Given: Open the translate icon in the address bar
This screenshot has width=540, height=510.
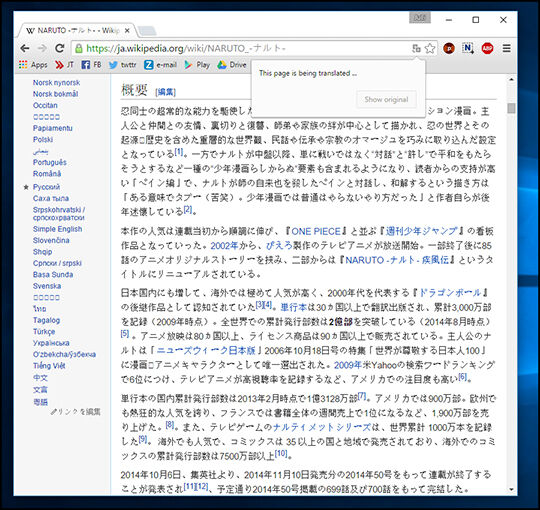Looking at the screenshot, I should (x=416, y=49).
